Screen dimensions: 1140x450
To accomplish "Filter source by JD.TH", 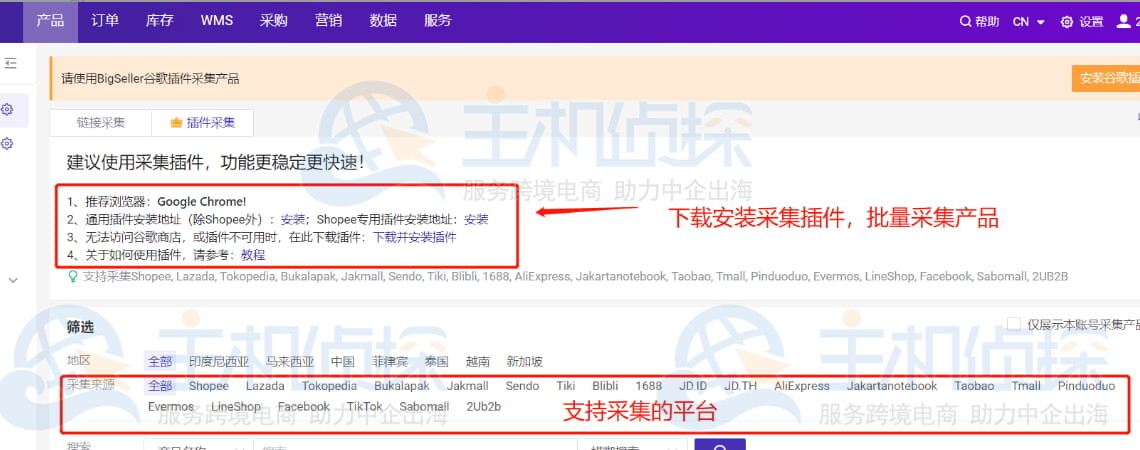I will 740,386.
